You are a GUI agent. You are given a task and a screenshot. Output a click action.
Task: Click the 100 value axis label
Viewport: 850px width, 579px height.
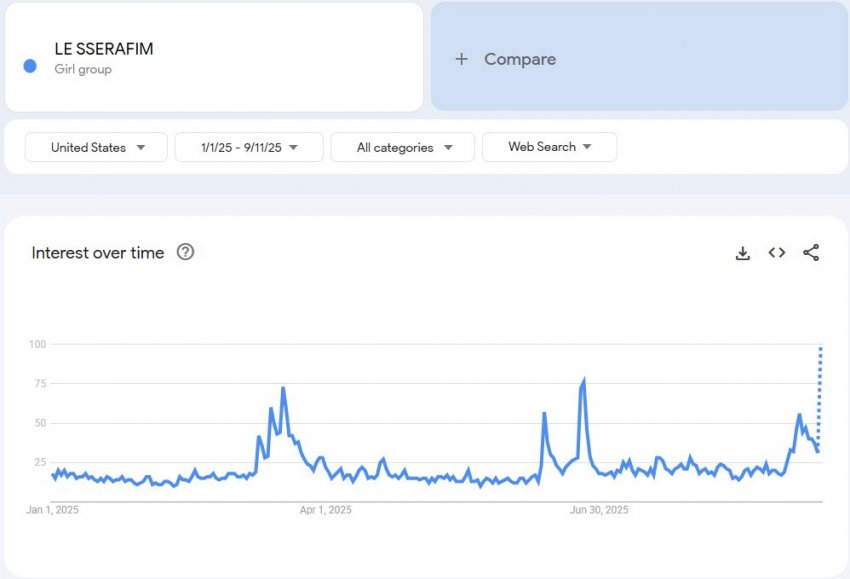[x=37, y=344]
